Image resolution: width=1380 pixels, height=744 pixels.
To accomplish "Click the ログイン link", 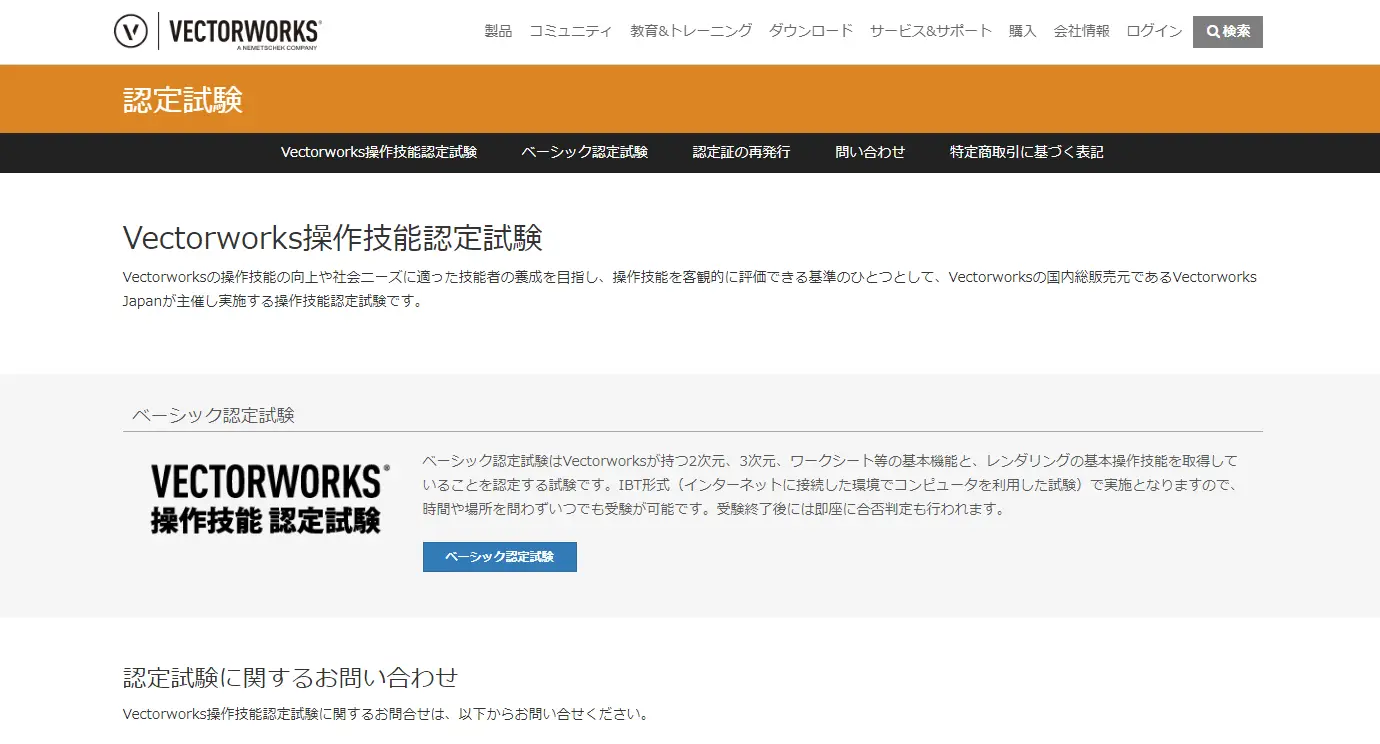I will [x=1154, y=31].
